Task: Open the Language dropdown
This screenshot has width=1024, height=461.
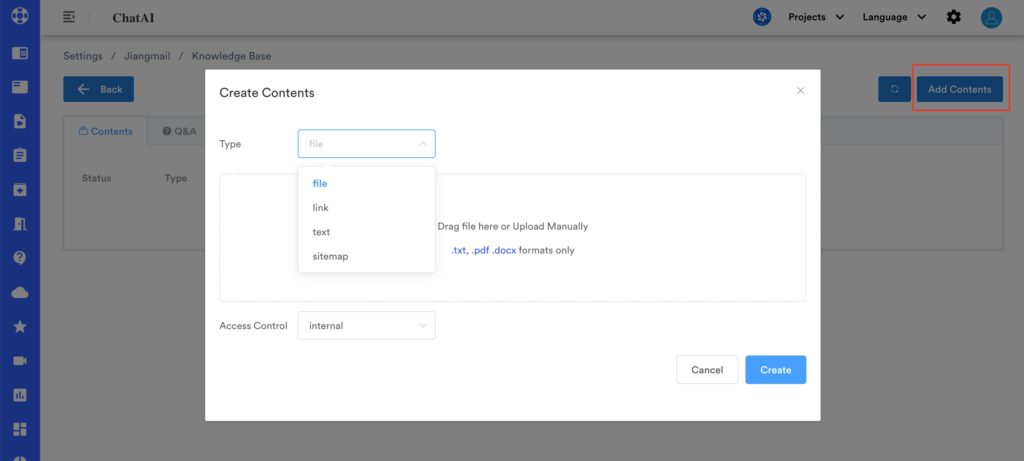Action: point(894,17)
